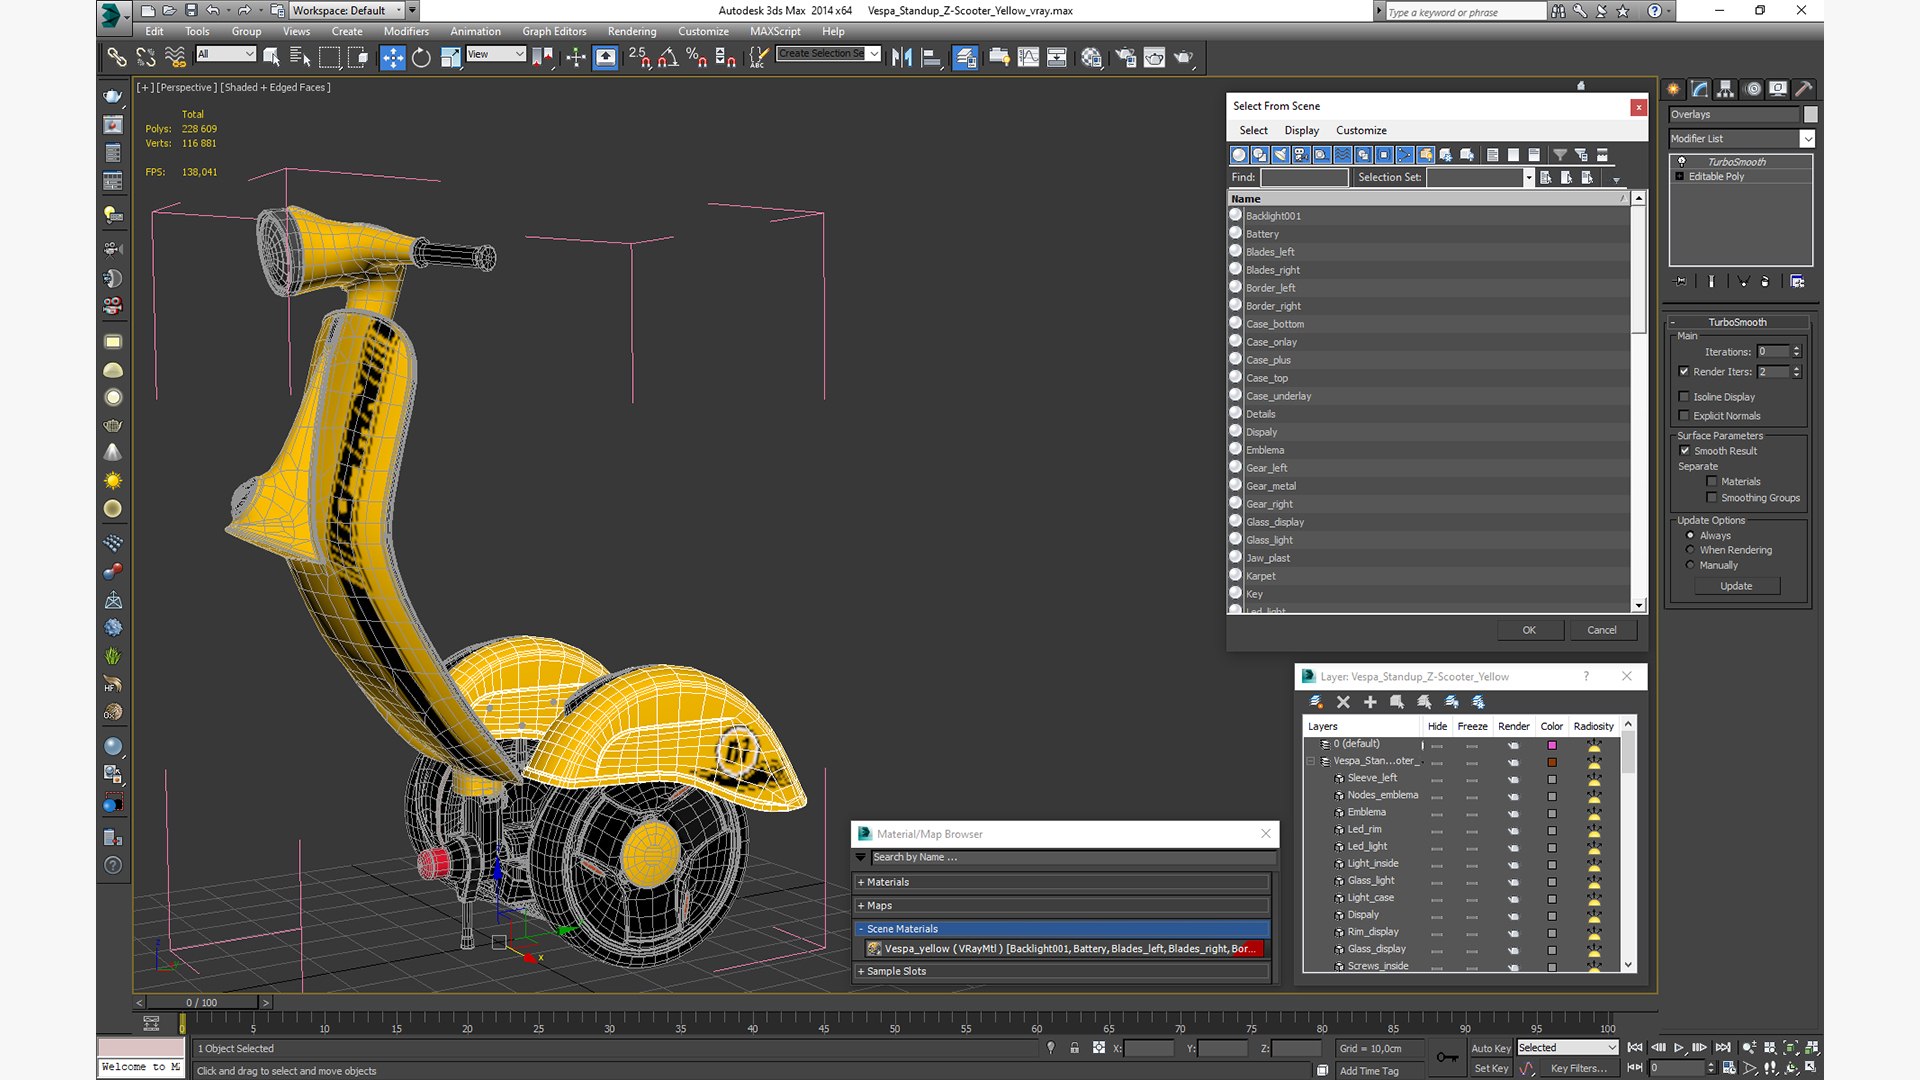This screenshot has width=1920, height=1080.
Task: Click the Auto Key button
Action: (1490, 1048)
